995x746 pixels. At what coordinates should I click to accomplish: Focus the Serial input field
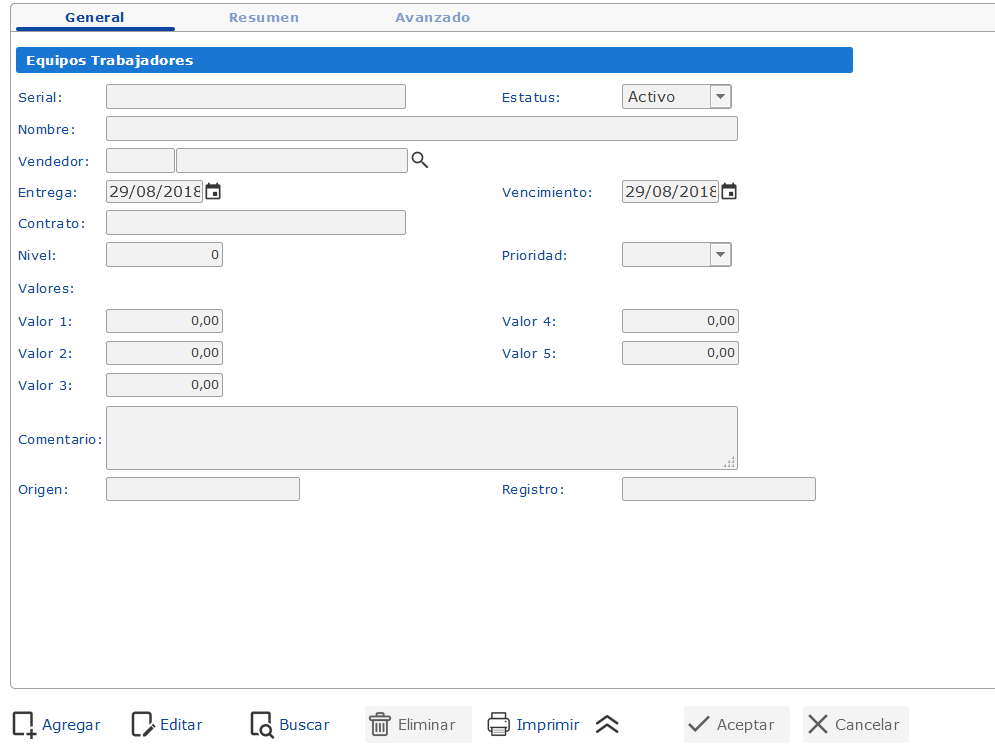(x=255, y=97)
